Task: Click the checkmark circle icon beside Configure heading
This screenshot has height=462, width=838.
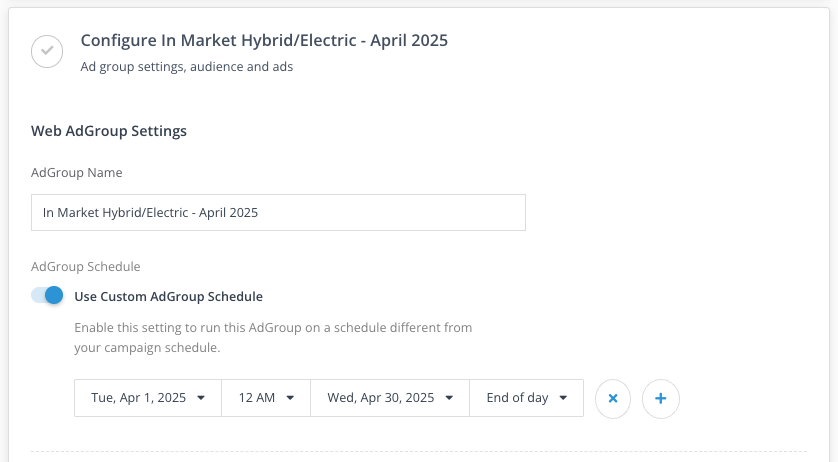Action: point(47,51)
